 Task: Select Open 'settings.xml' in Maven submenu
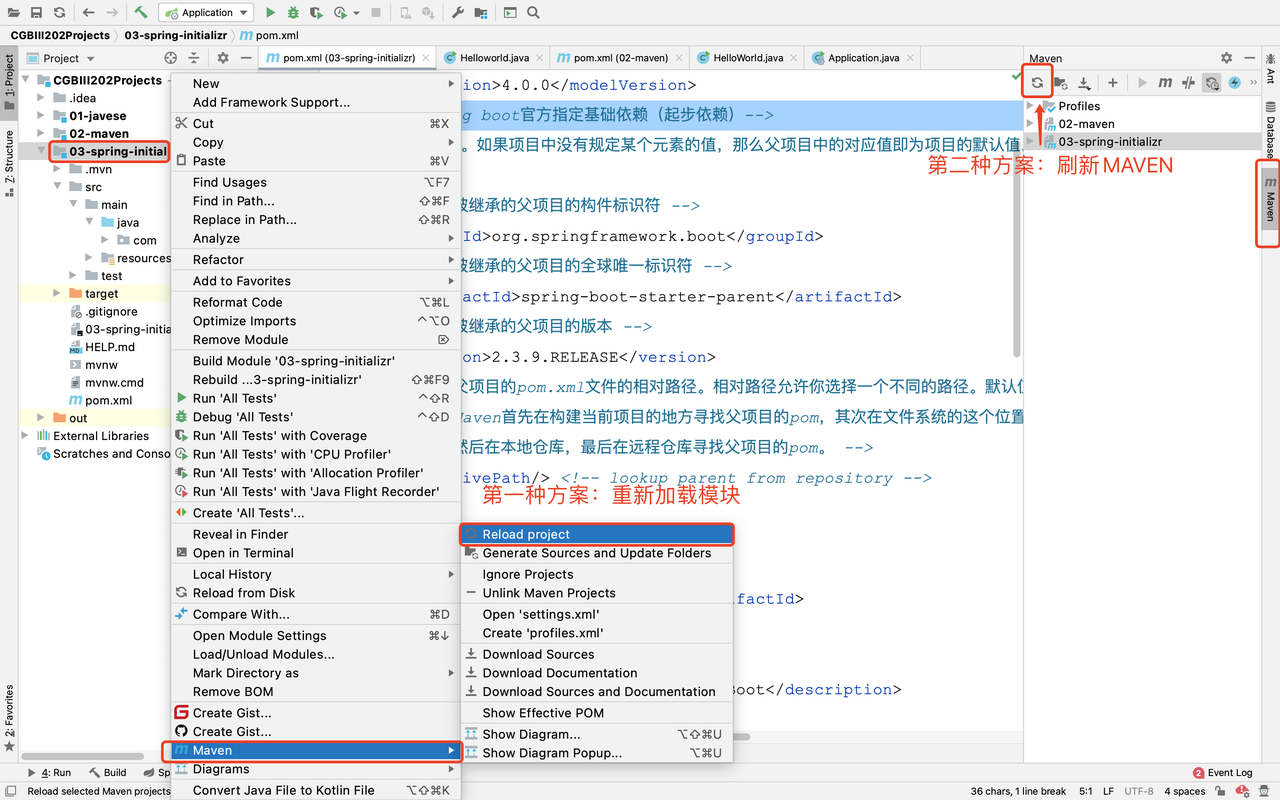[x=597, y=614]
